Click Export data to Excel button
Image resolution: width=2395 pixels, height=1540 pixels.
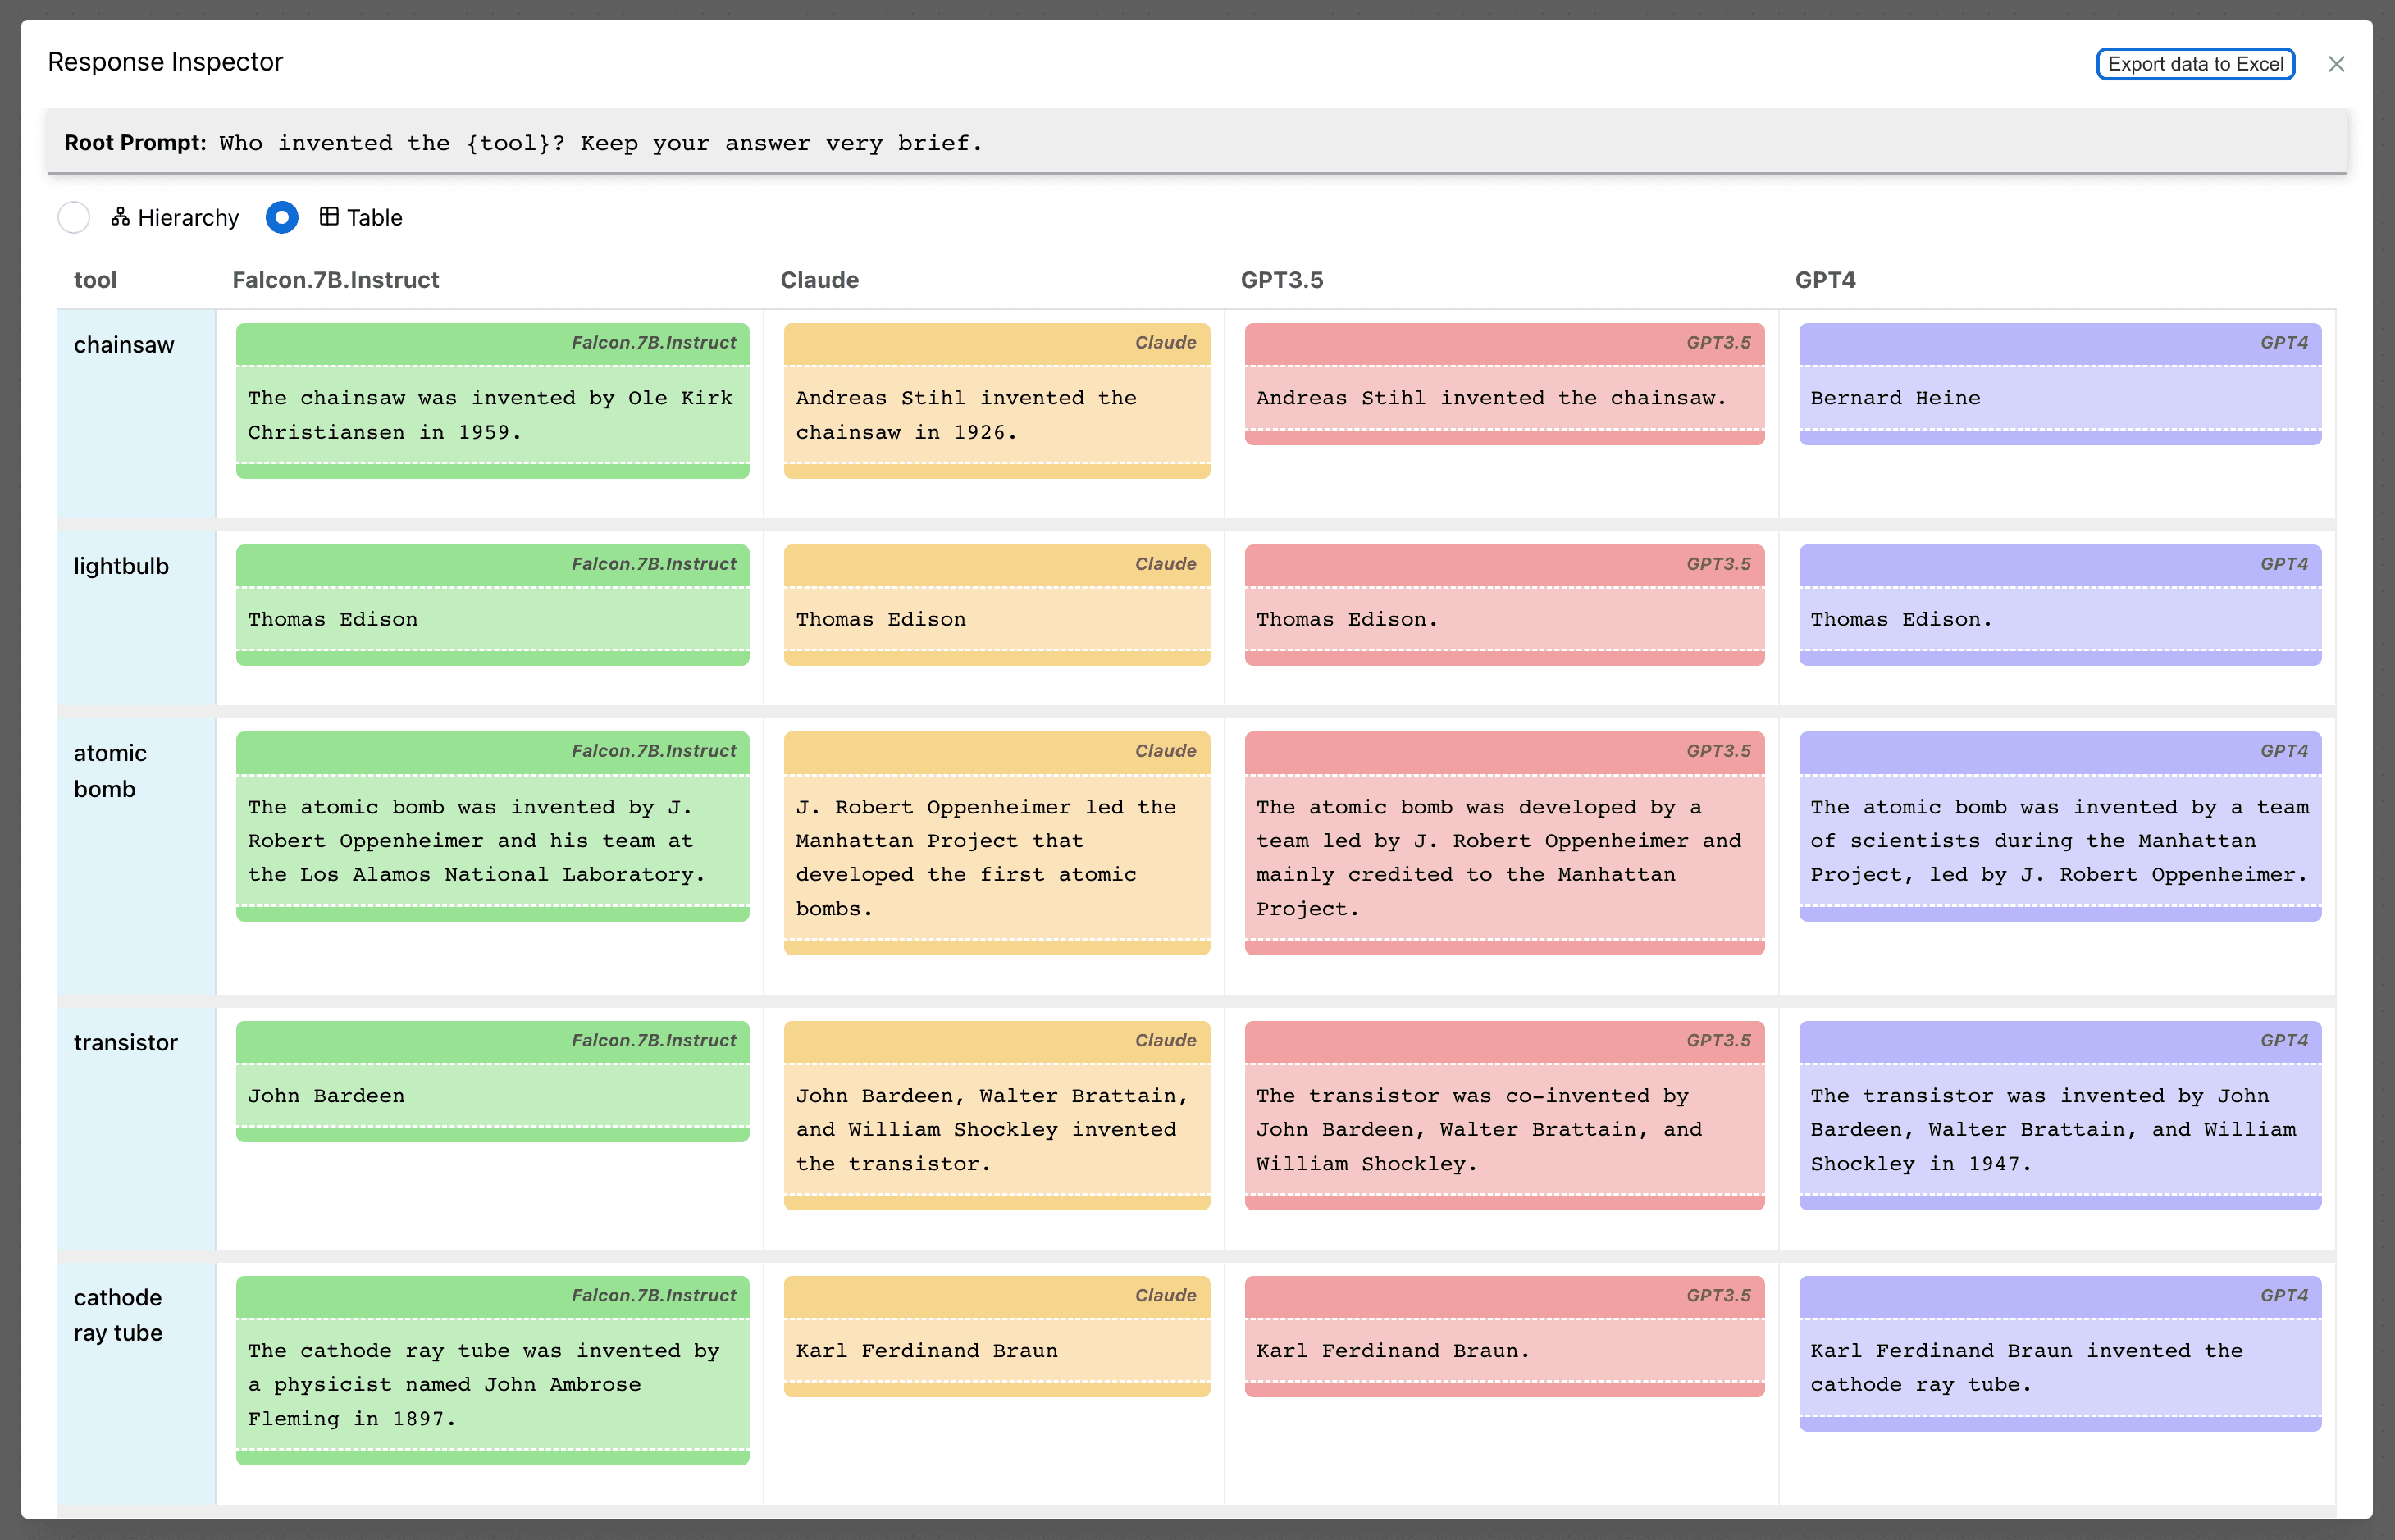tap(2195, 64)
